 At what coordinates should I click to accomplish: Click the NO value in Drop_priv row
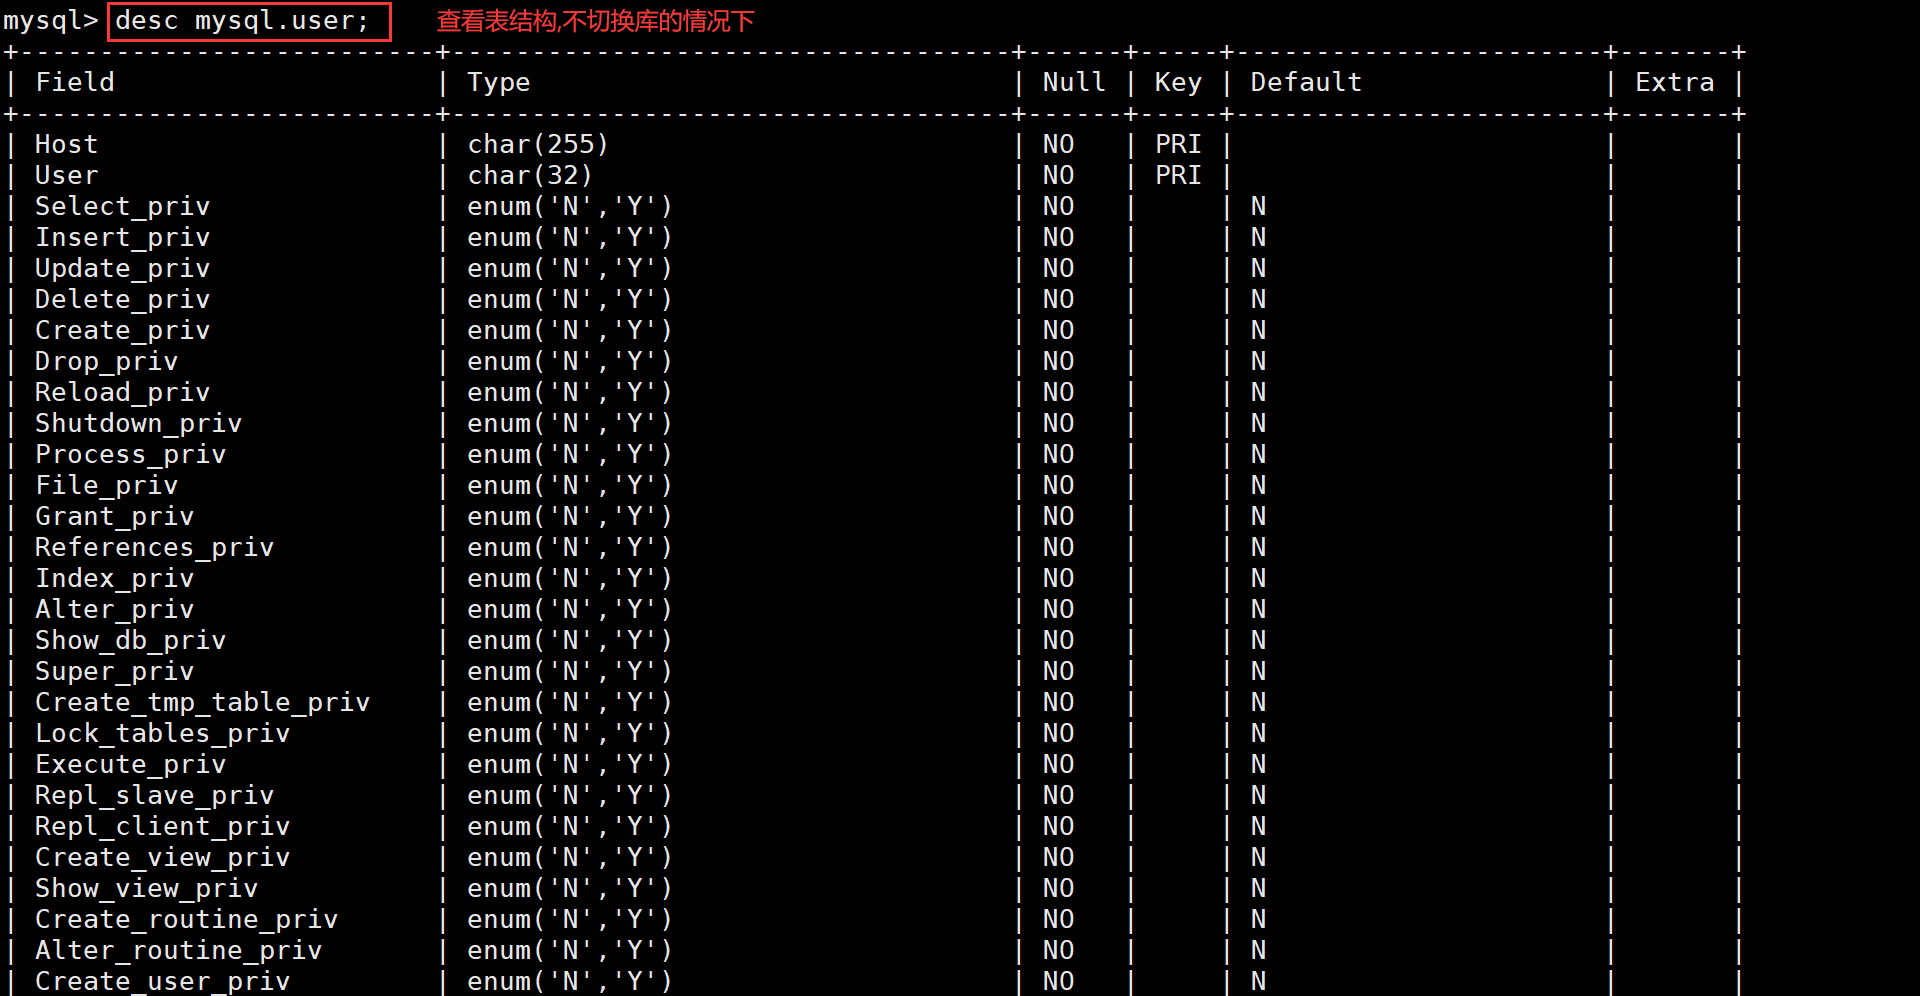(x=1058, y=361)
